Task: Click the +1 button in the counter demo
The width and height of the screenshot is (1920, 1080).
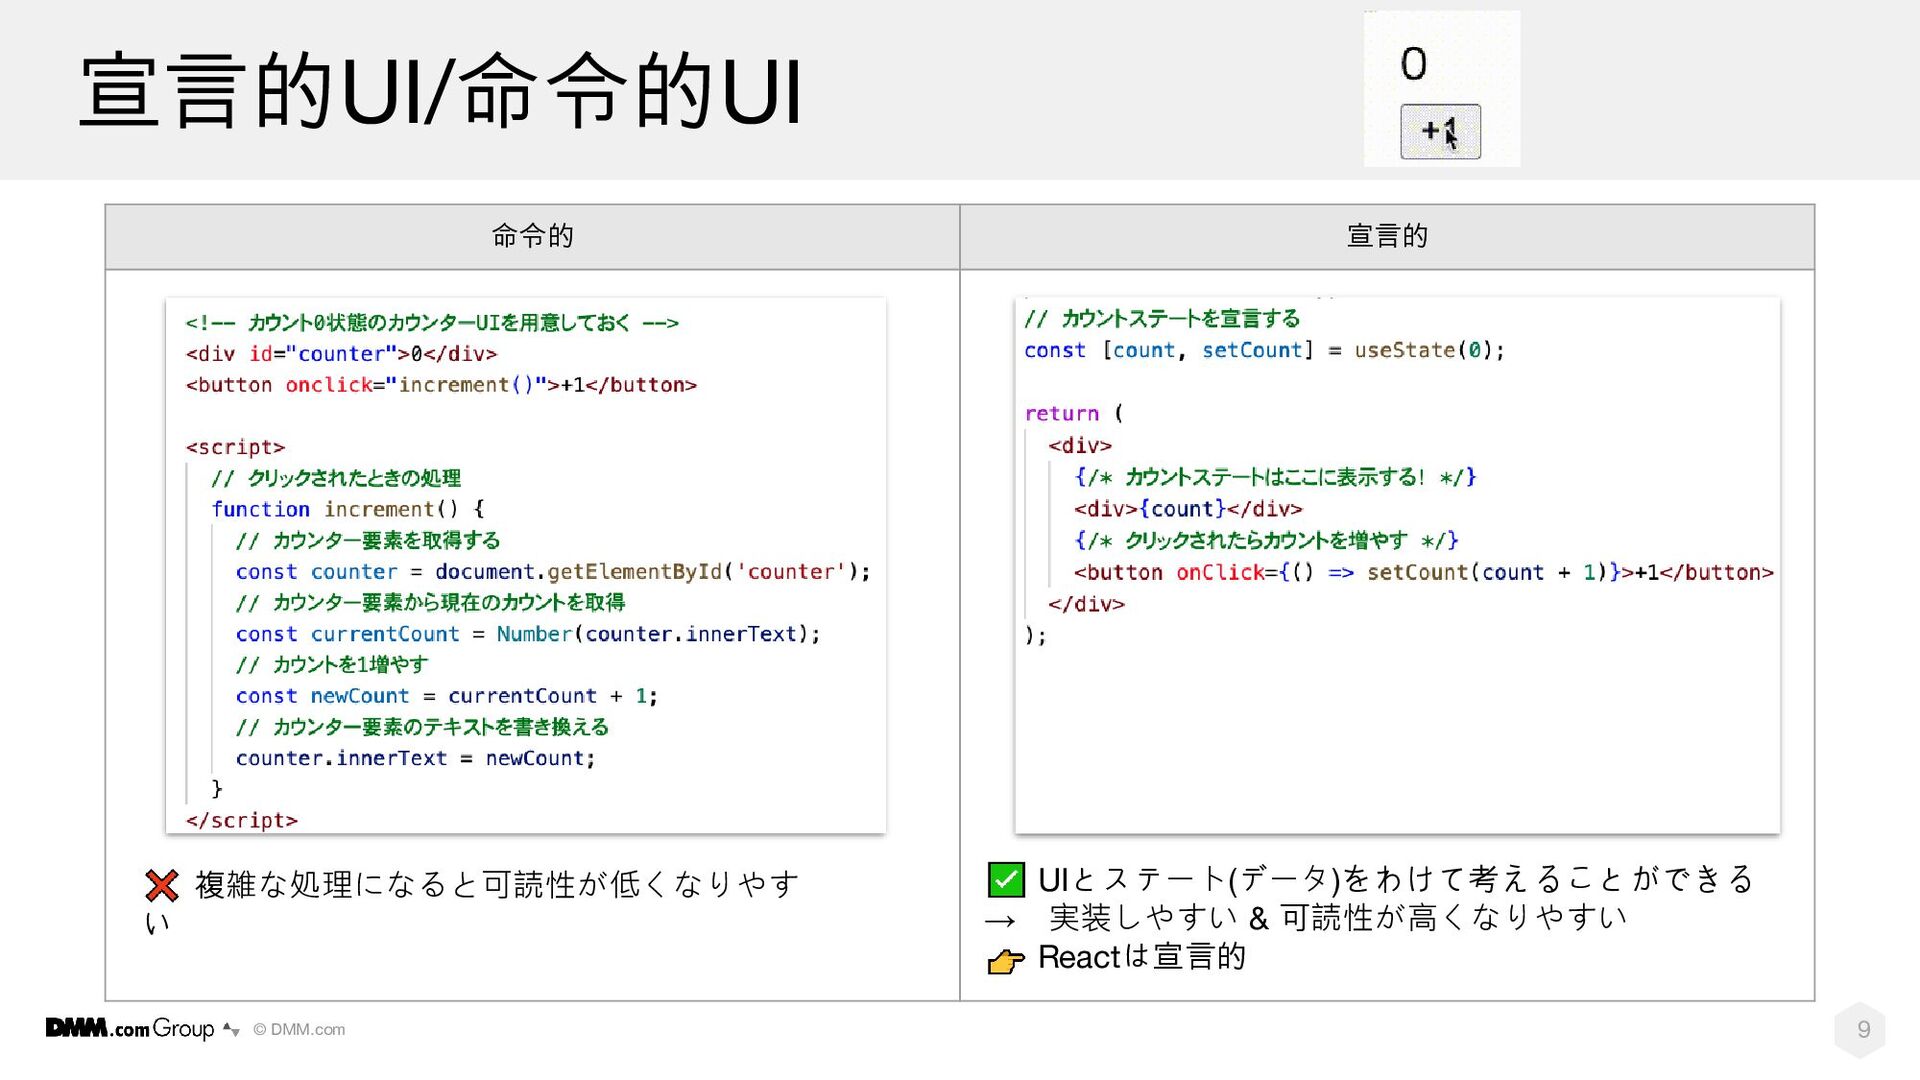Action: coord(1440,131)
